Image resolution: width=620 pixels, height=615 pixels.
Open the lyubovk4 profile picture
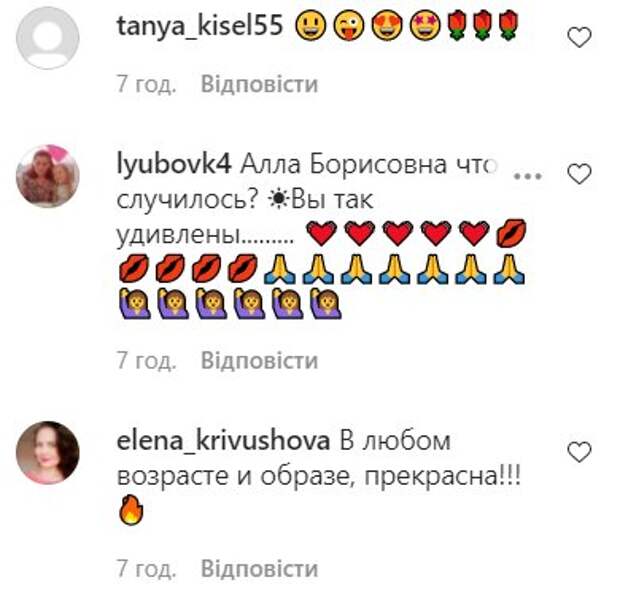[x=47, y=176]
